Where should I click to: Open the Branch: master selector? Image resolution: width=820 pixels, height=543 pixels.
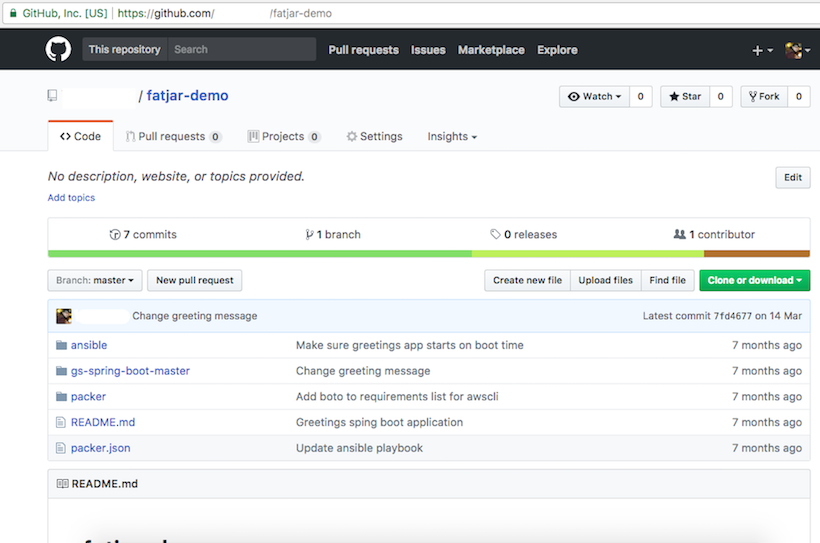click(95, 280)
